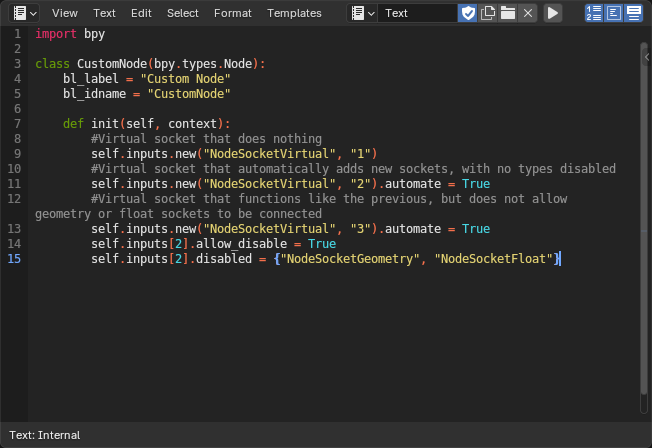Viewport: 652px width, 448px height.
Task: Open the Edit menu
Action: click(x=141, y=13)
